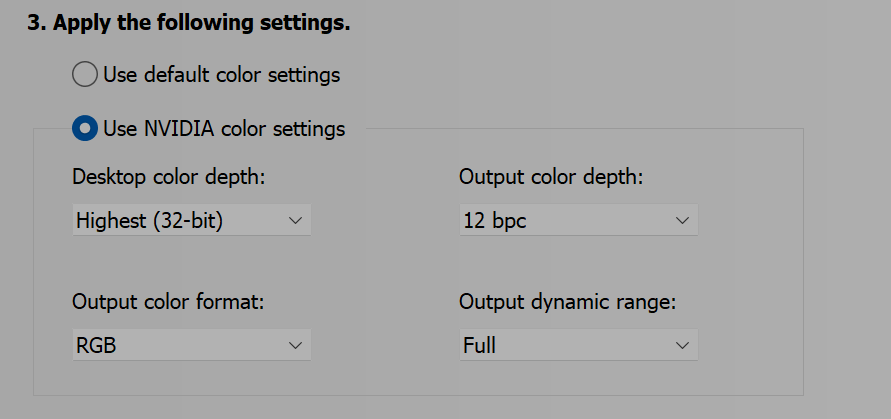
Task: Click the "Use NVIDIA color settings" label text
Action: pyautogui.click(x=224, y=129)
